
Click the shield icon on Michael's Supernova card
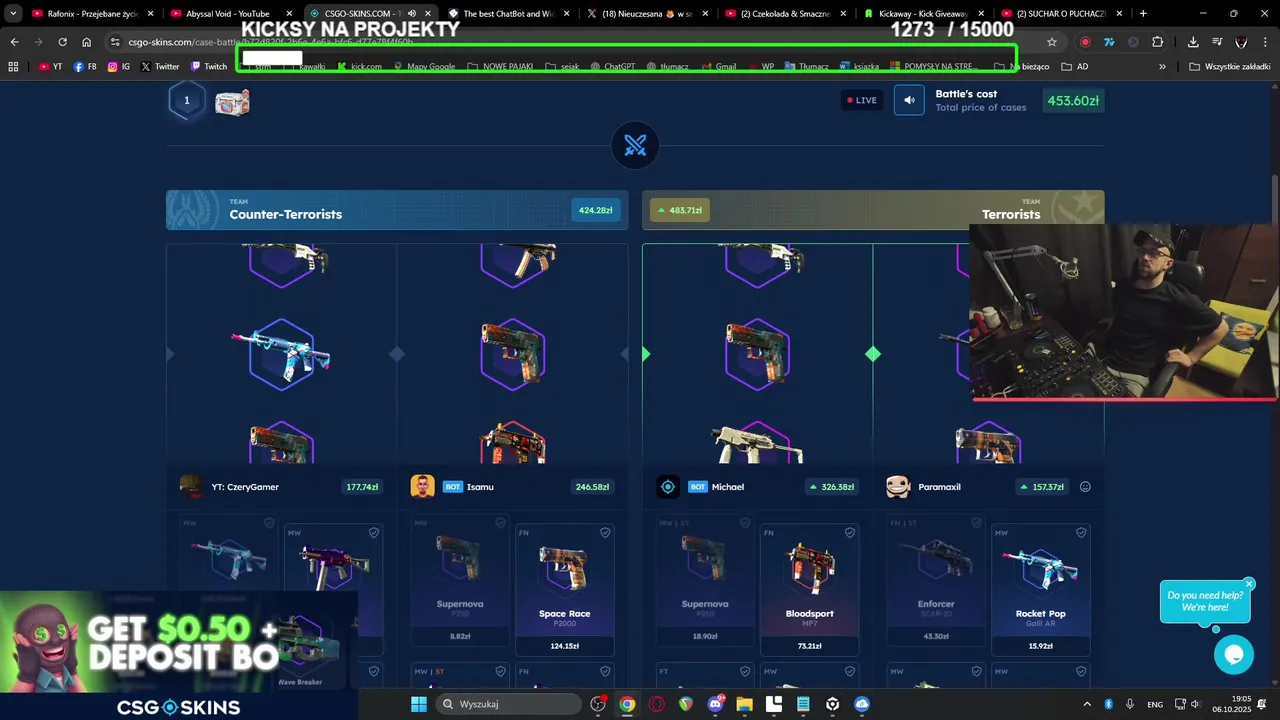(x=745, y=523)
